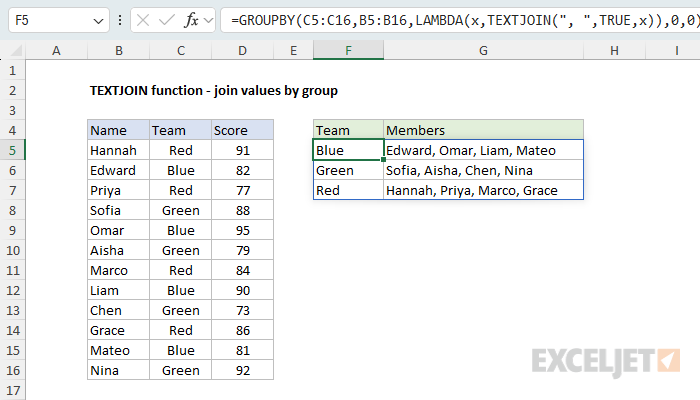
Task: Select the 'Grace' name cell
Action: click(118, 330)
